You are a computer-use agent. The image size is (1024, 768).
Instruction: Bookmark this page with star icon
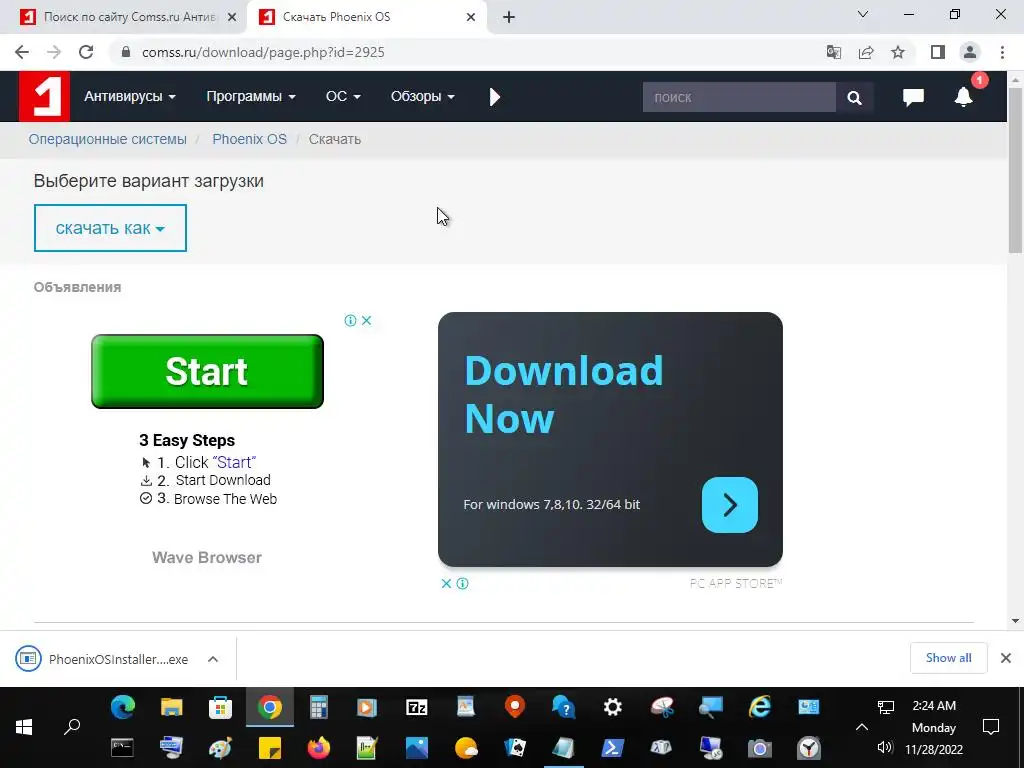coord(898,52)
